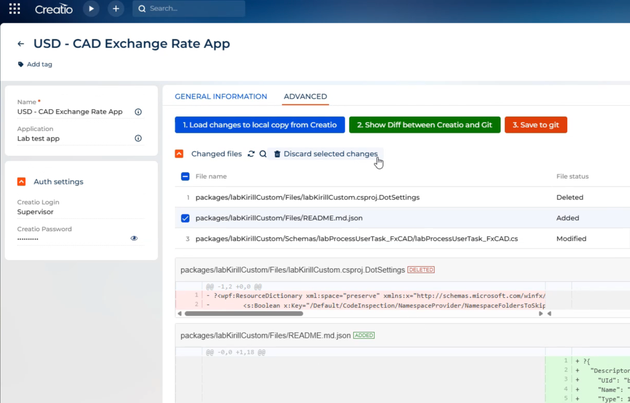Focus the global Search field
The height and width of the screenshot is (403, 630).
(189, 8)
